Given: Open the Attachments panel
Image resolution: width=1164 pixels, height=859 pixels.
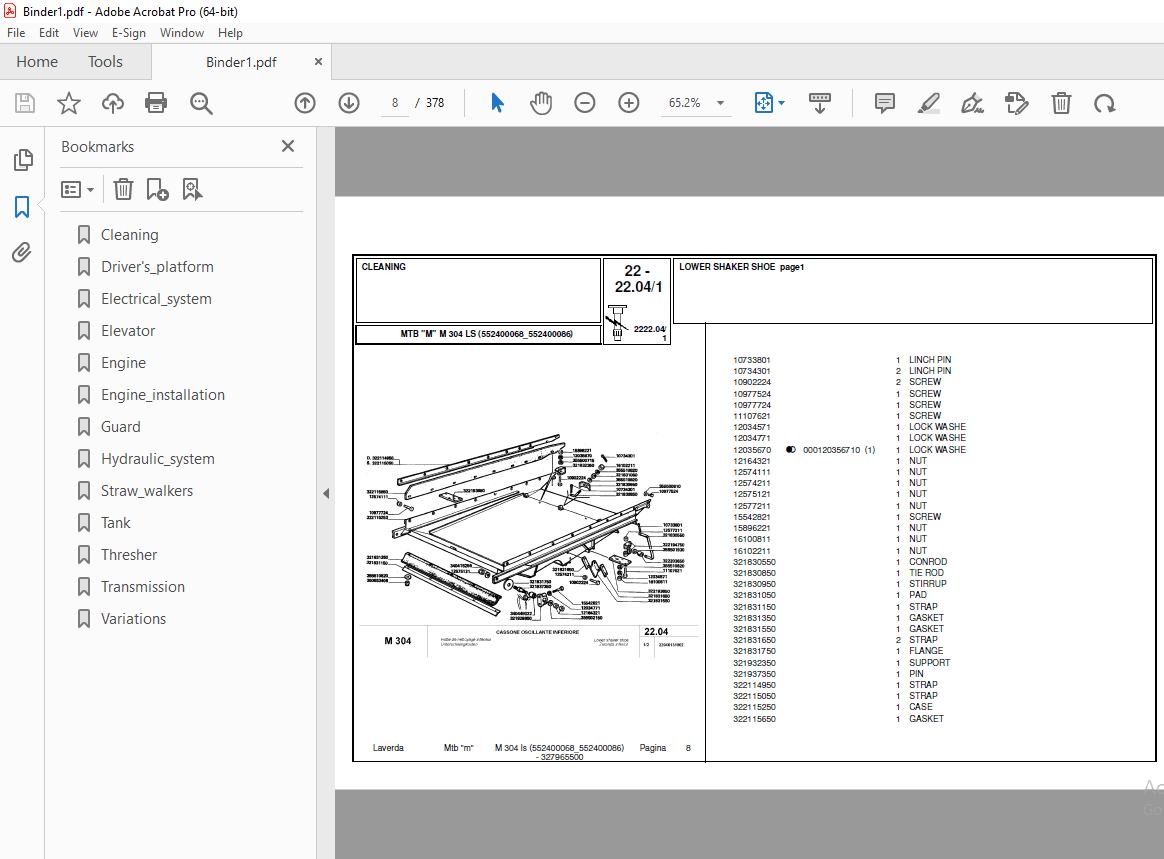Looking at the screenshot, I should click(22, 252).
